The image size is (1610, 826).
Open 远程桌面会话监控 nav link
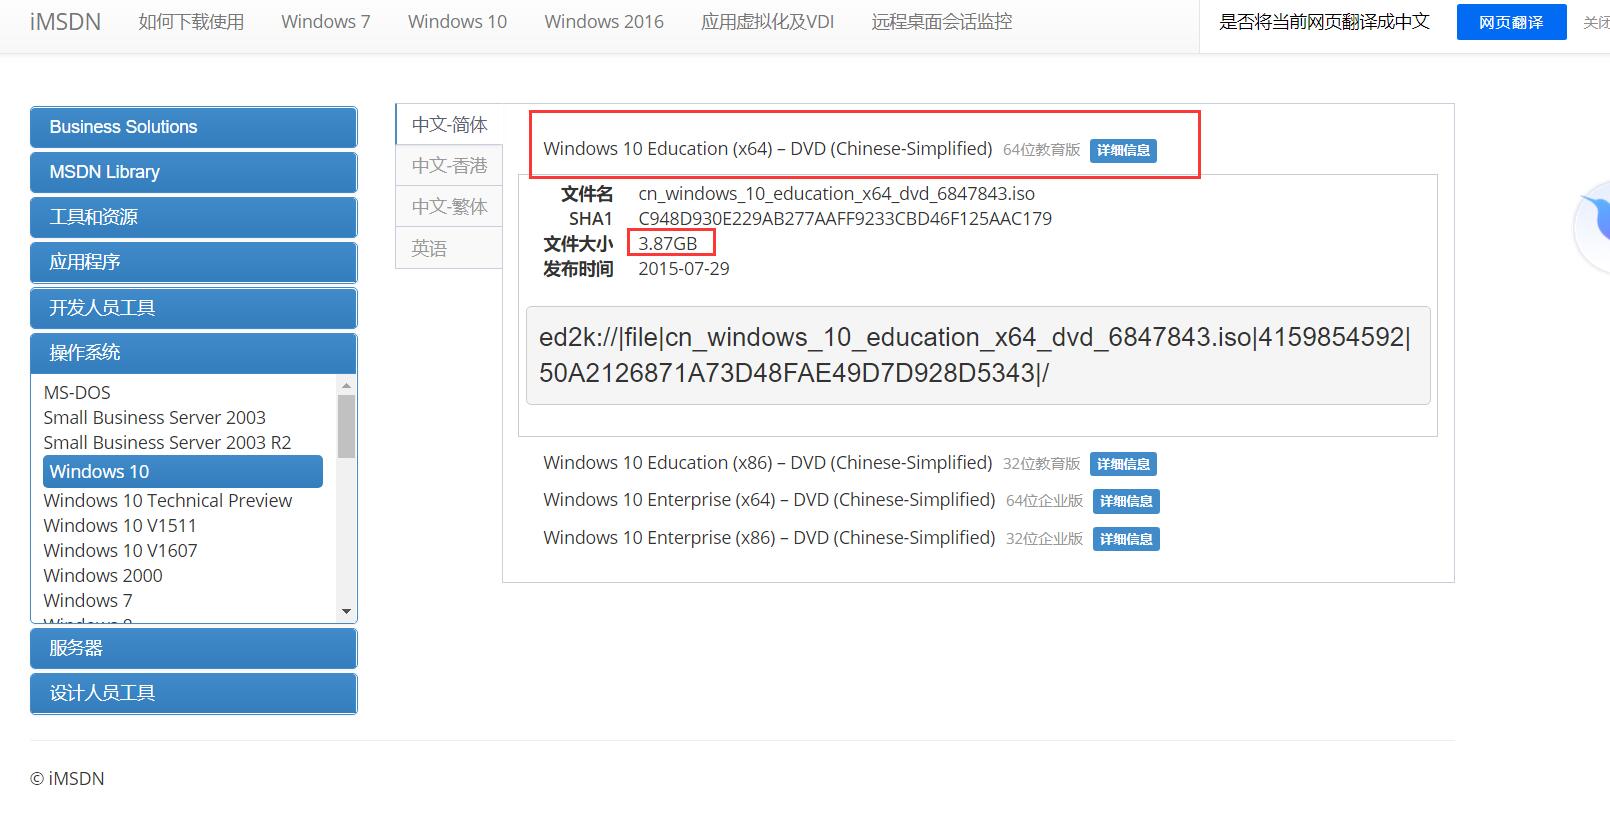click(942, 22)
